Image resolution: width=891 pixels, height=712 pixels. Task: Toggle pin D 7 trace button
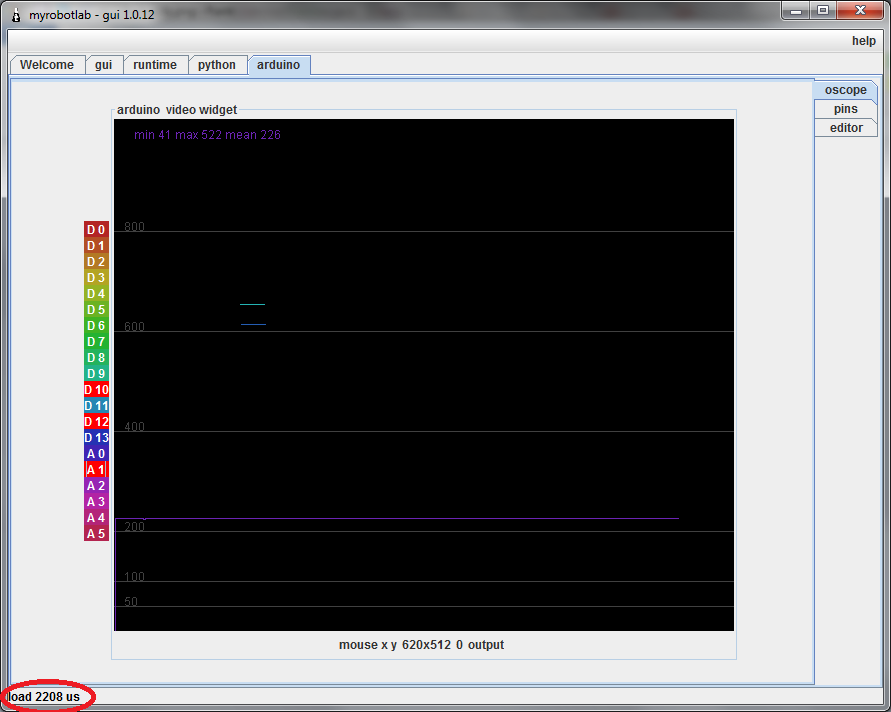click(x=96, y=342)
